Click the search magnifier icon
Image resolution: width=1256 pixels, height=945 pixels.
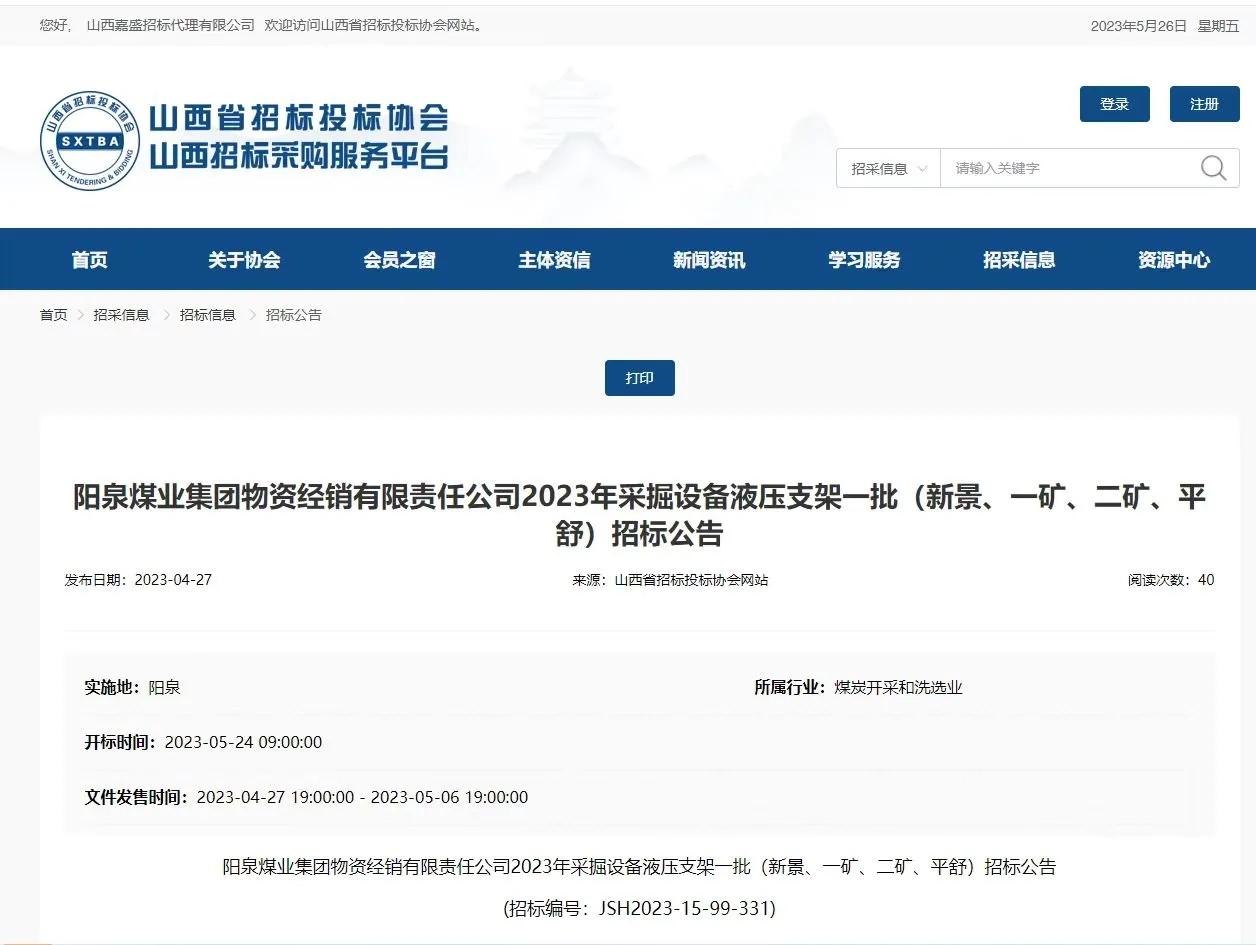pos(1213,168)
